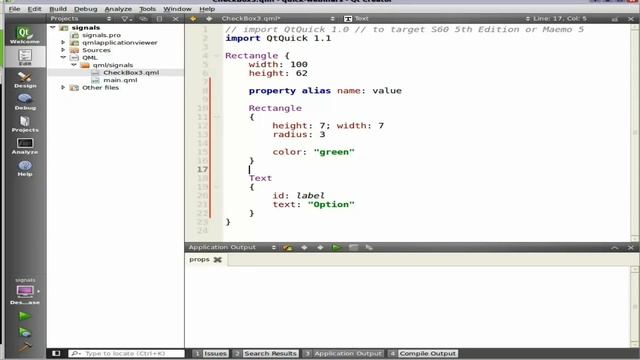Expand the qmlapplicationviewer node
The image size is (640, 360).
[x=63, y=42]
